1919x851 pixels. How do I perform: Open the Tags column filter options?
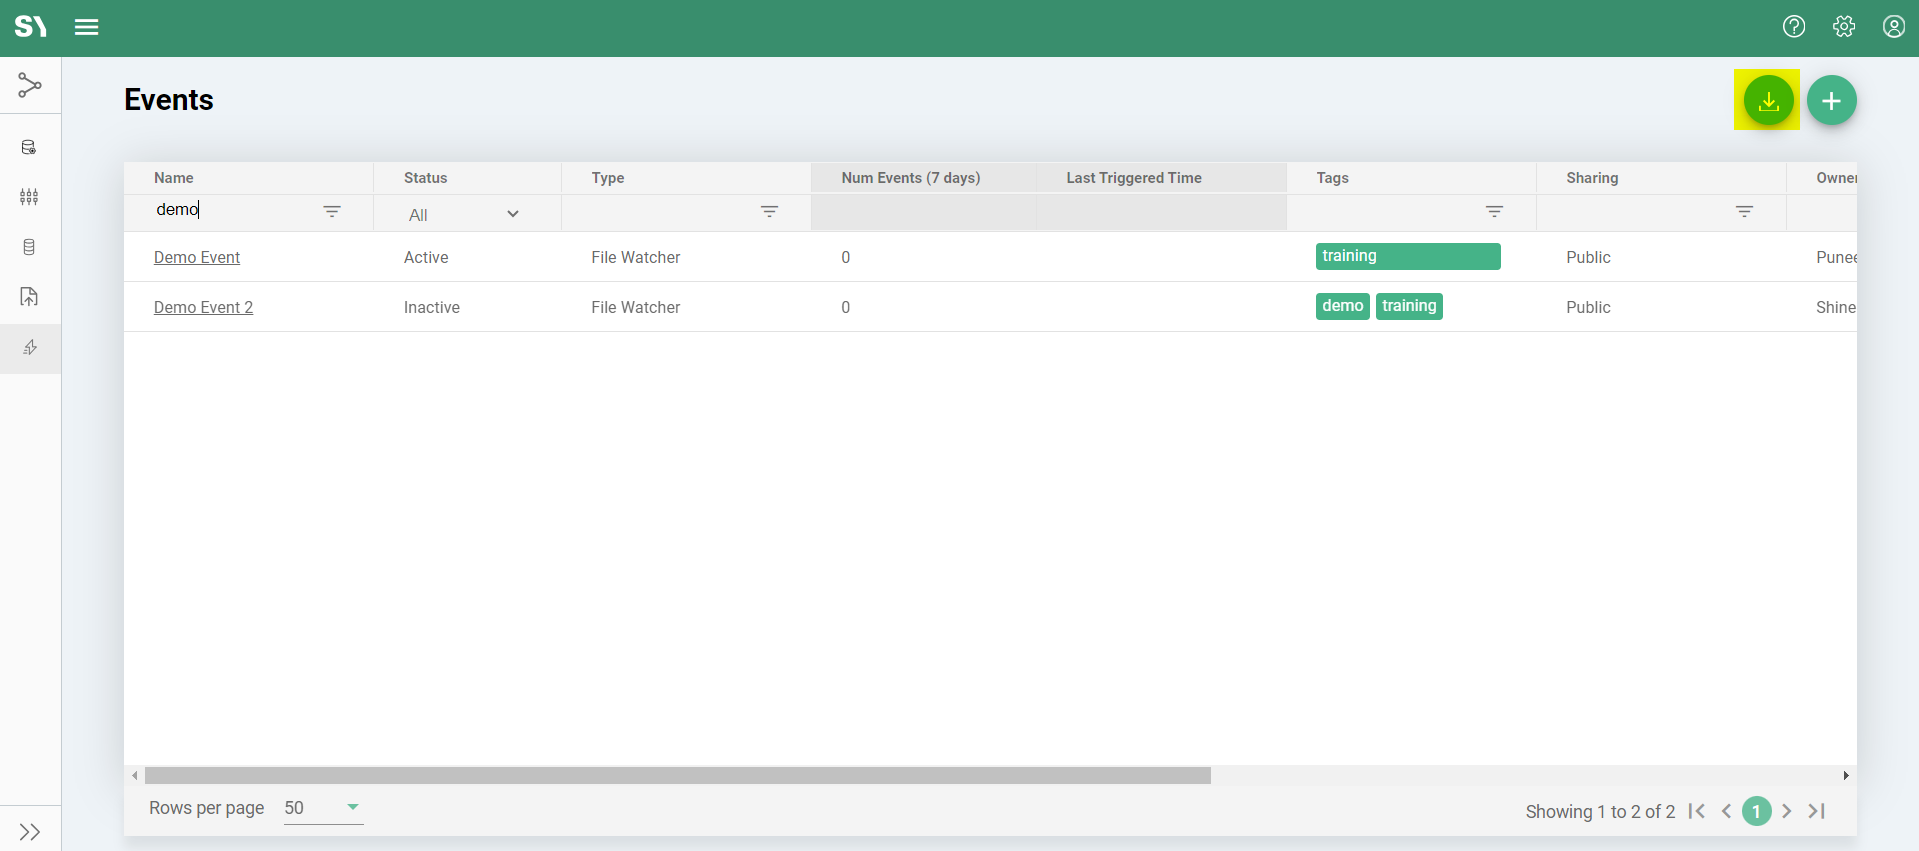click(x=1494, y=211)
